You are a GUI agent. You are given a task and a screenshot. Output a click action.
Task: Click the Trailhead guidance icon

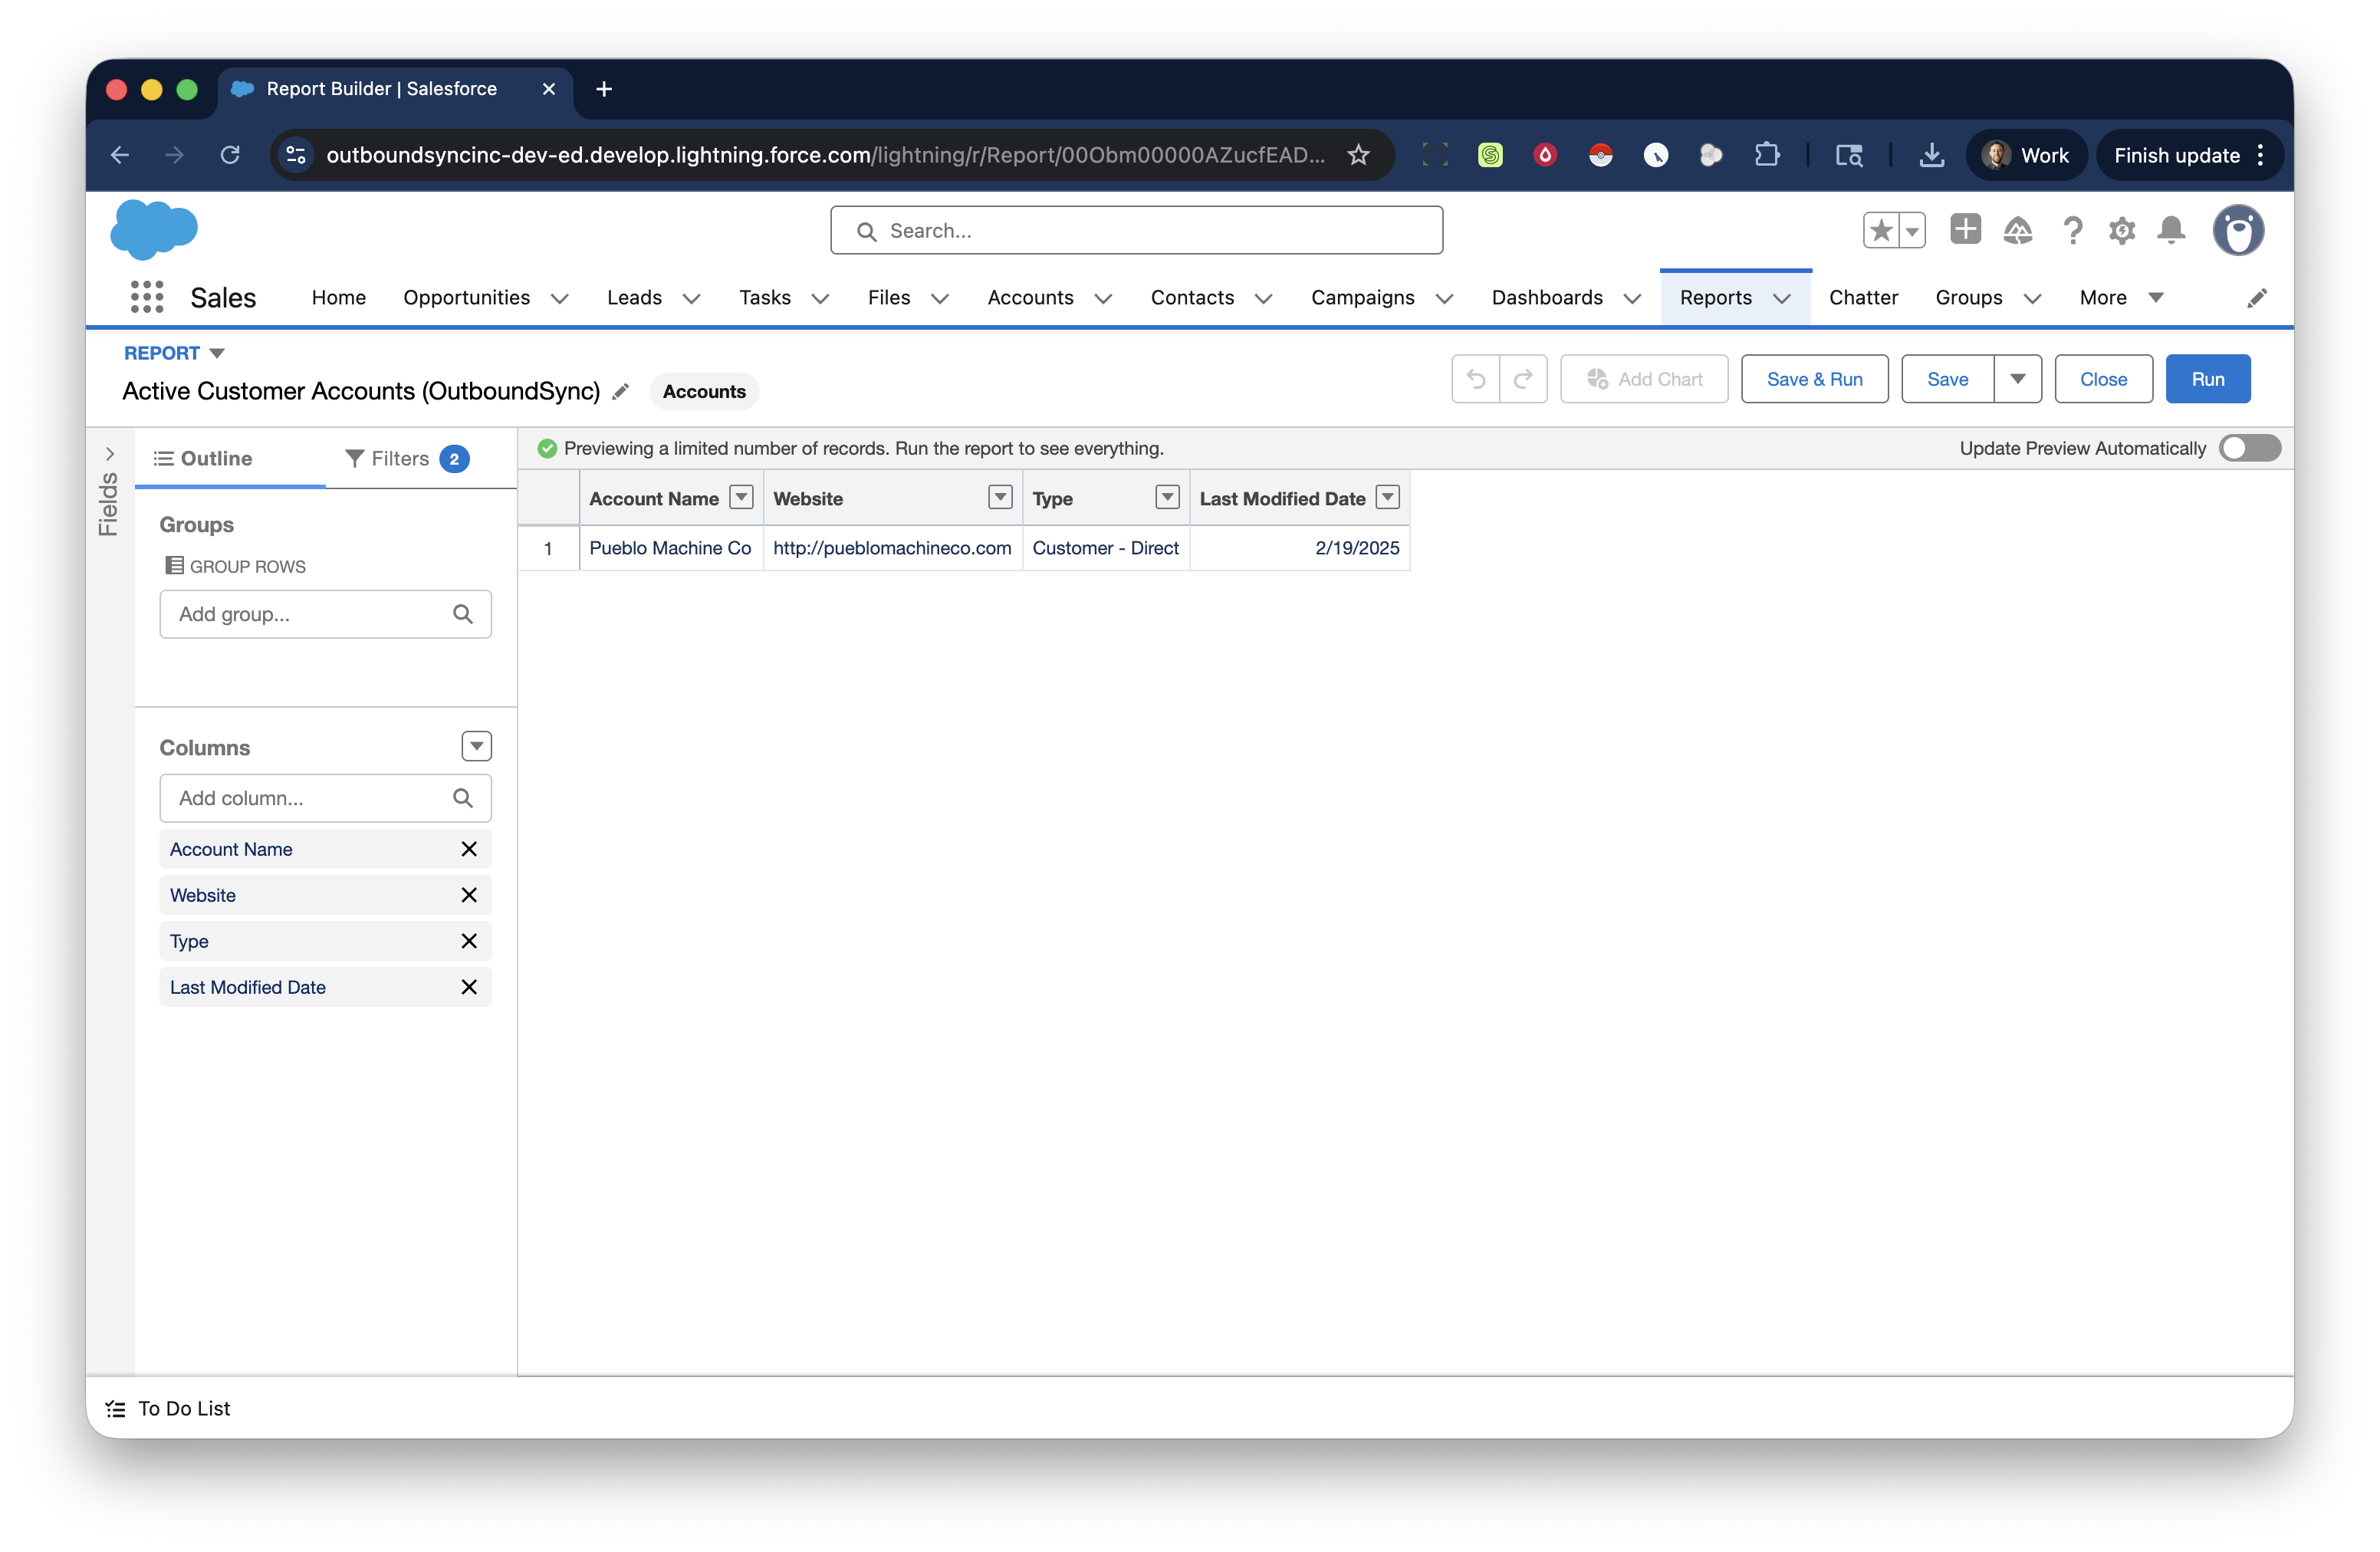click(x=2018, y=231)
